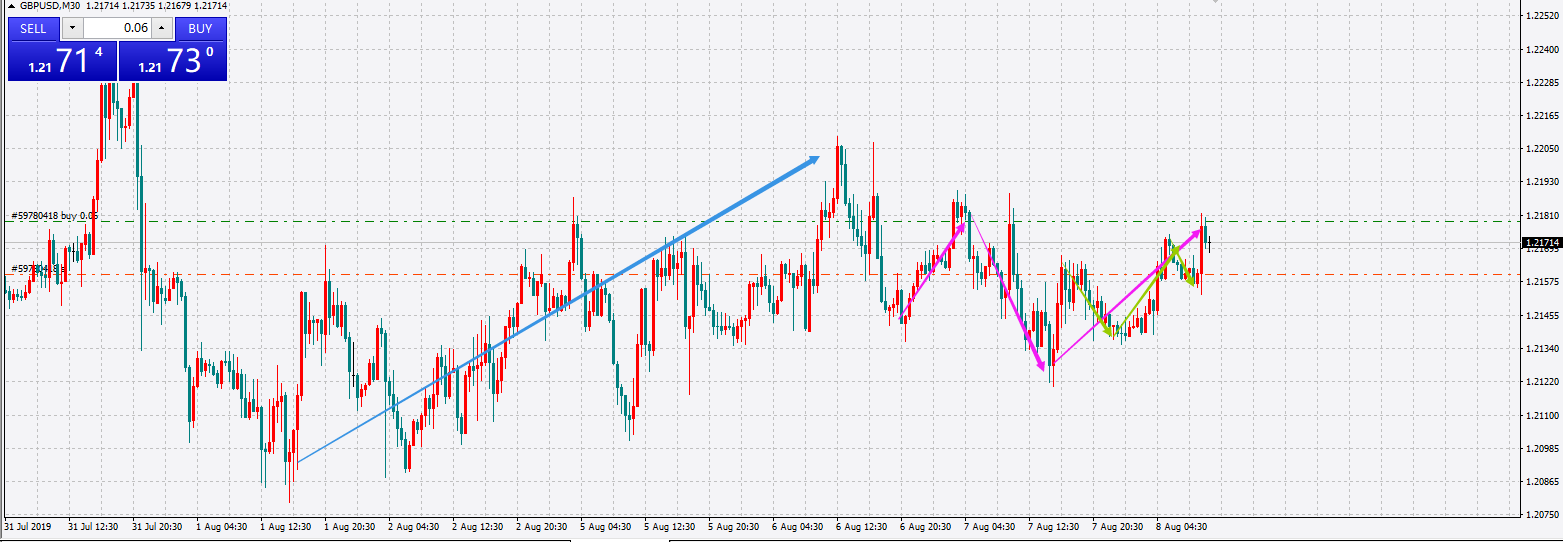Click the 1.21930 price scale label
1563x542 pixels.
click(x=1544, y=182)
